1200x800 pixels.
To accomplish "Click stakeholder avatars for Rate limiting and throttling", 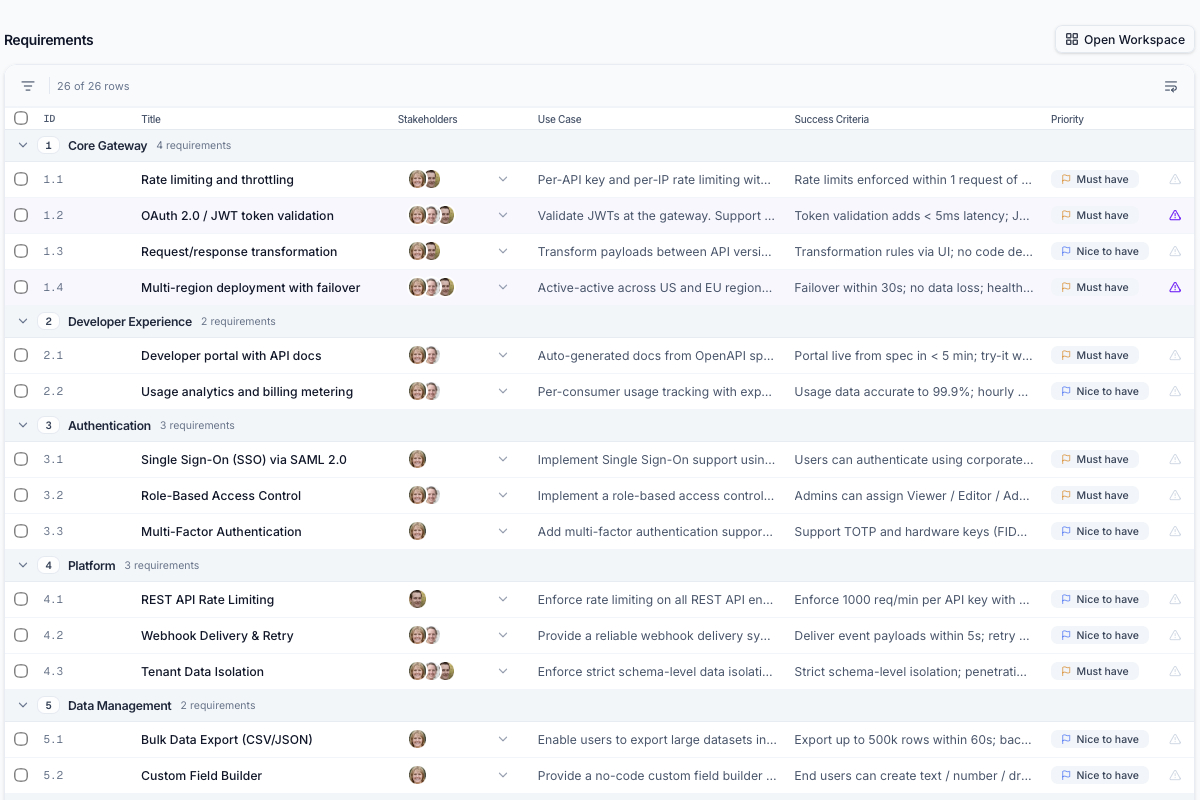I will 425,180.
